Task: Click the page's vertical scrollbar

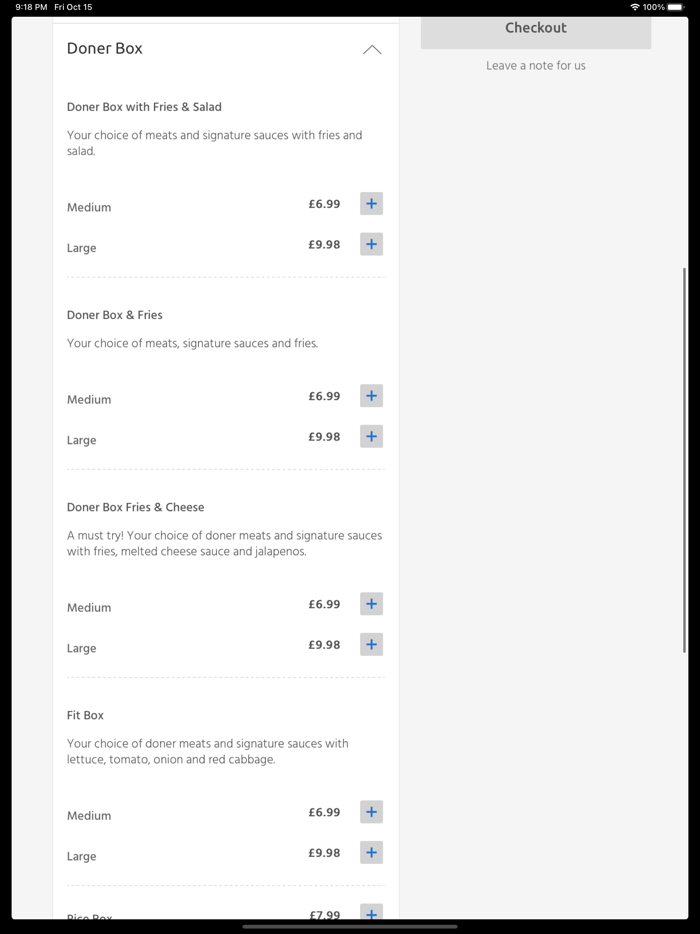Action: (685, 460)
